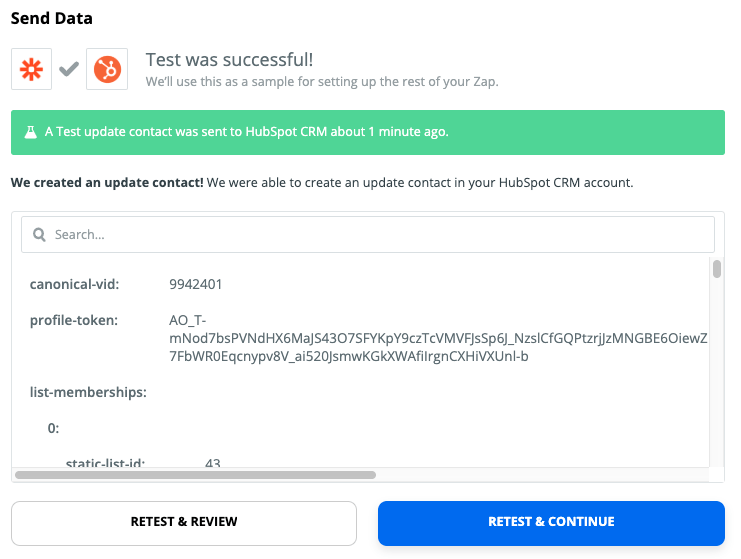Image resolution: width=741 pixels, height=559 pixels.
Task: Click the canonical-vid field label
Action: coord(74,284)
